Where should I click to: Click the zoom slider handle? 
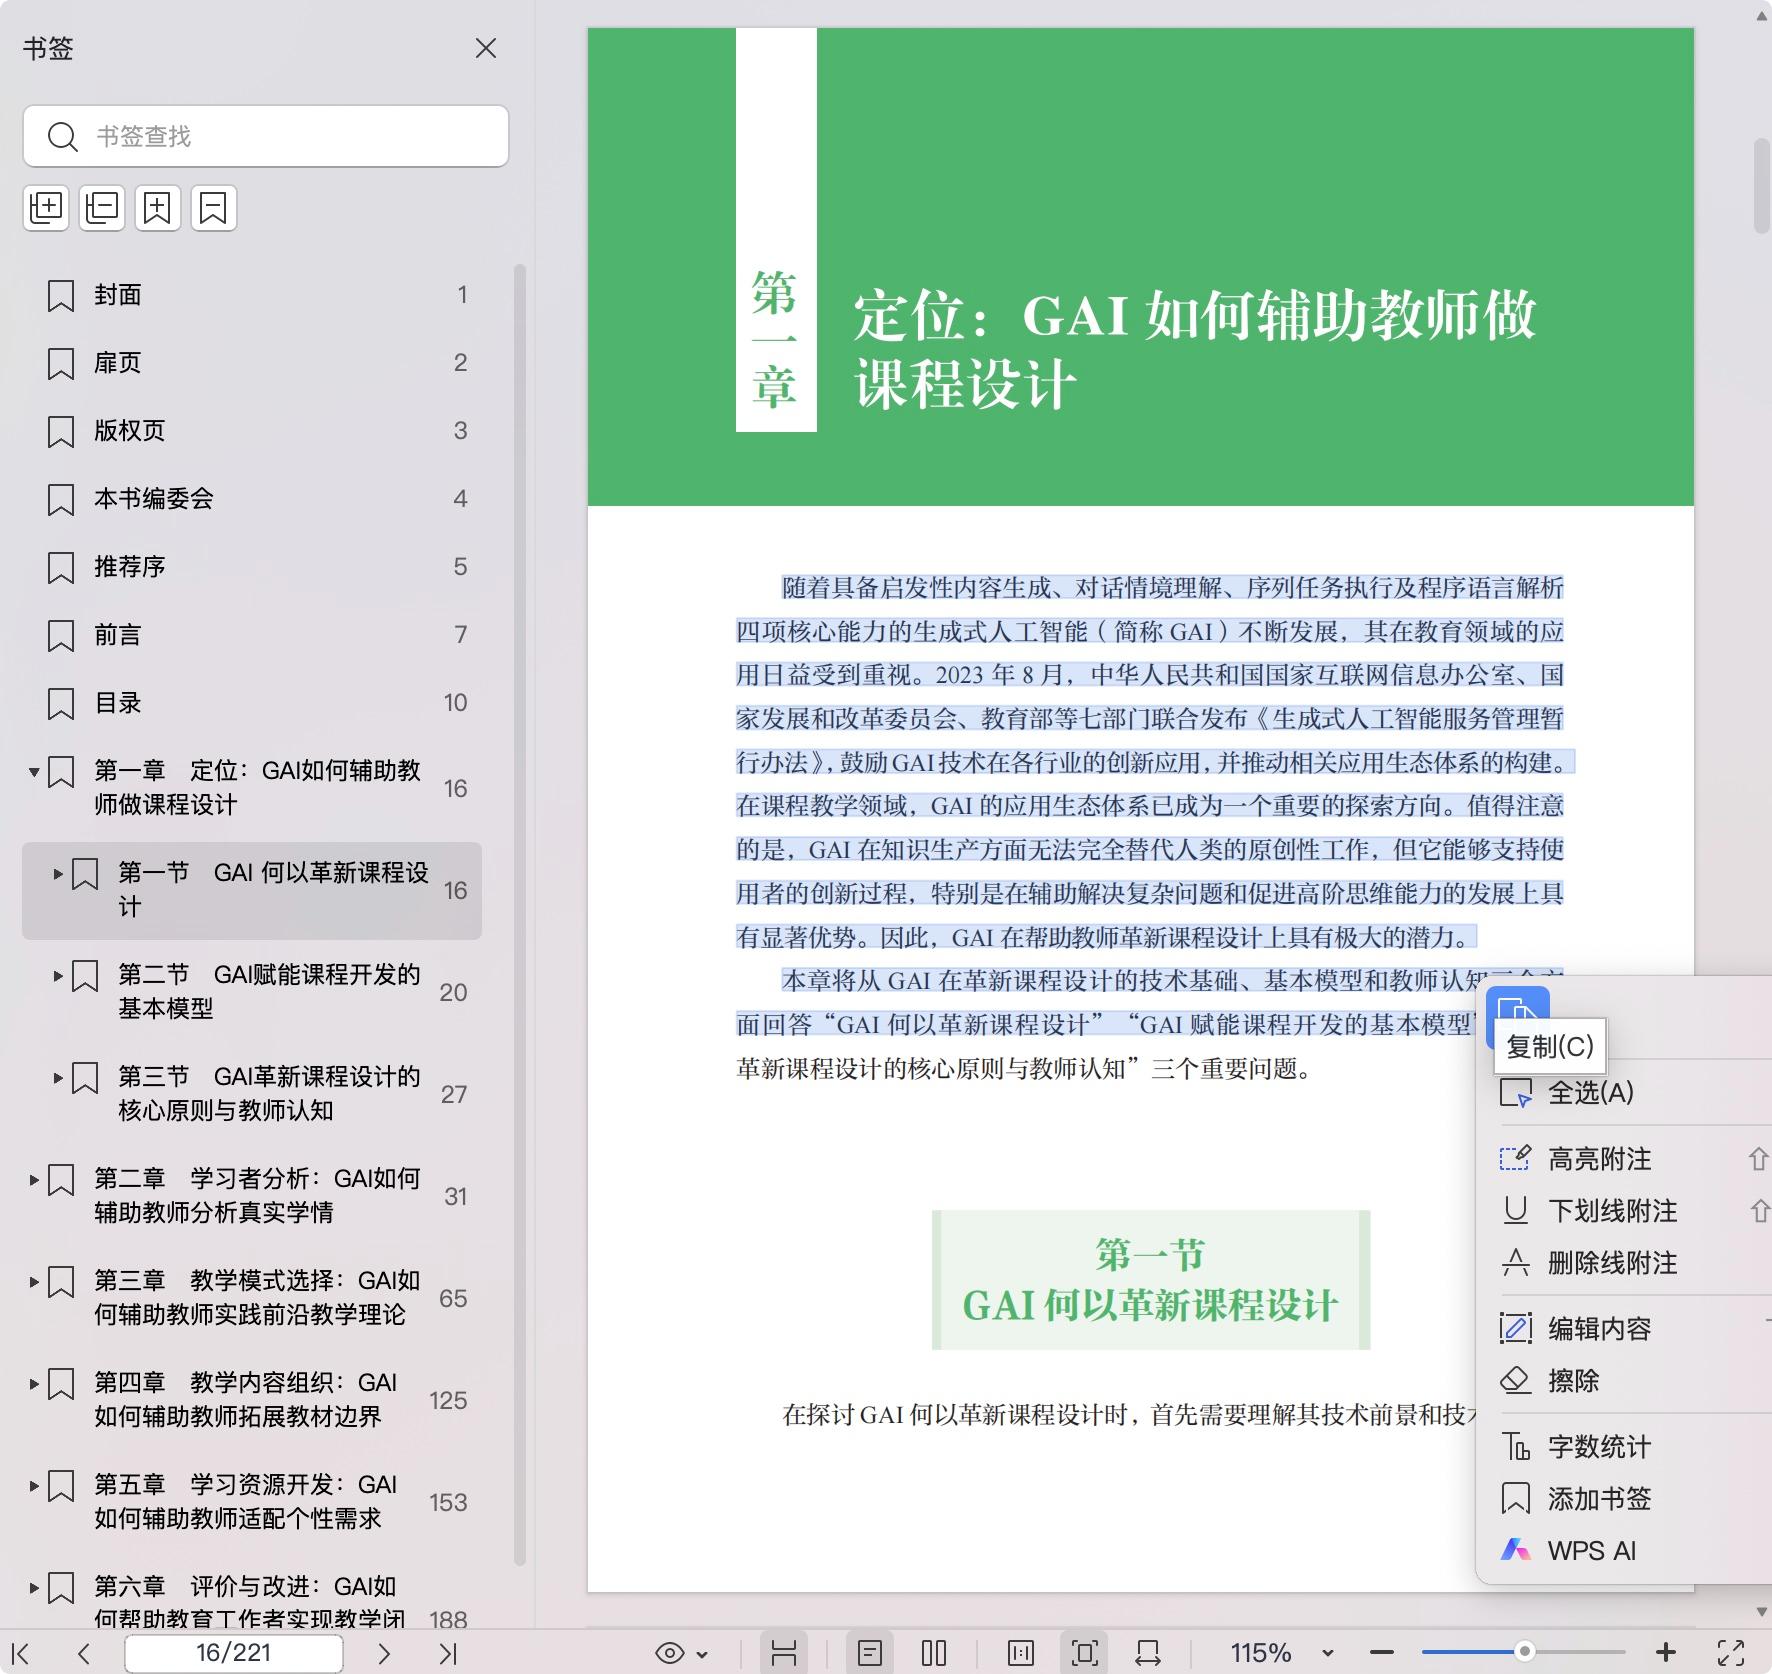[x=1523, y=1652]
